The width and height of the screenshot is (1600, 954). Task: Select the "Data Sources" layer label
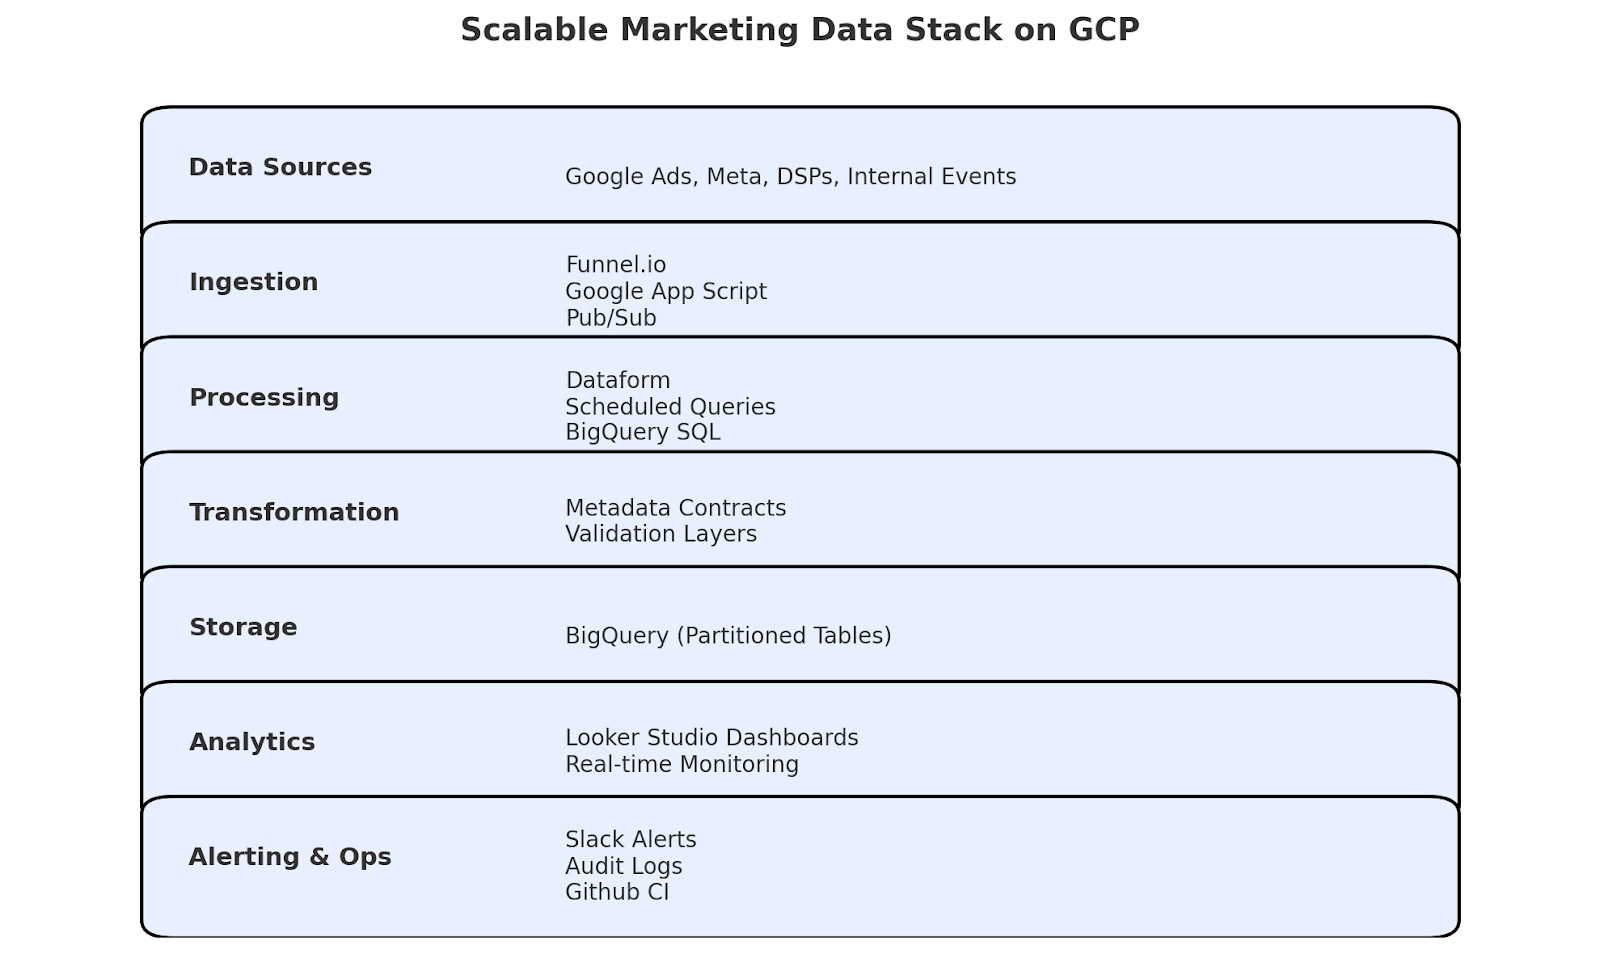point(280,167)
